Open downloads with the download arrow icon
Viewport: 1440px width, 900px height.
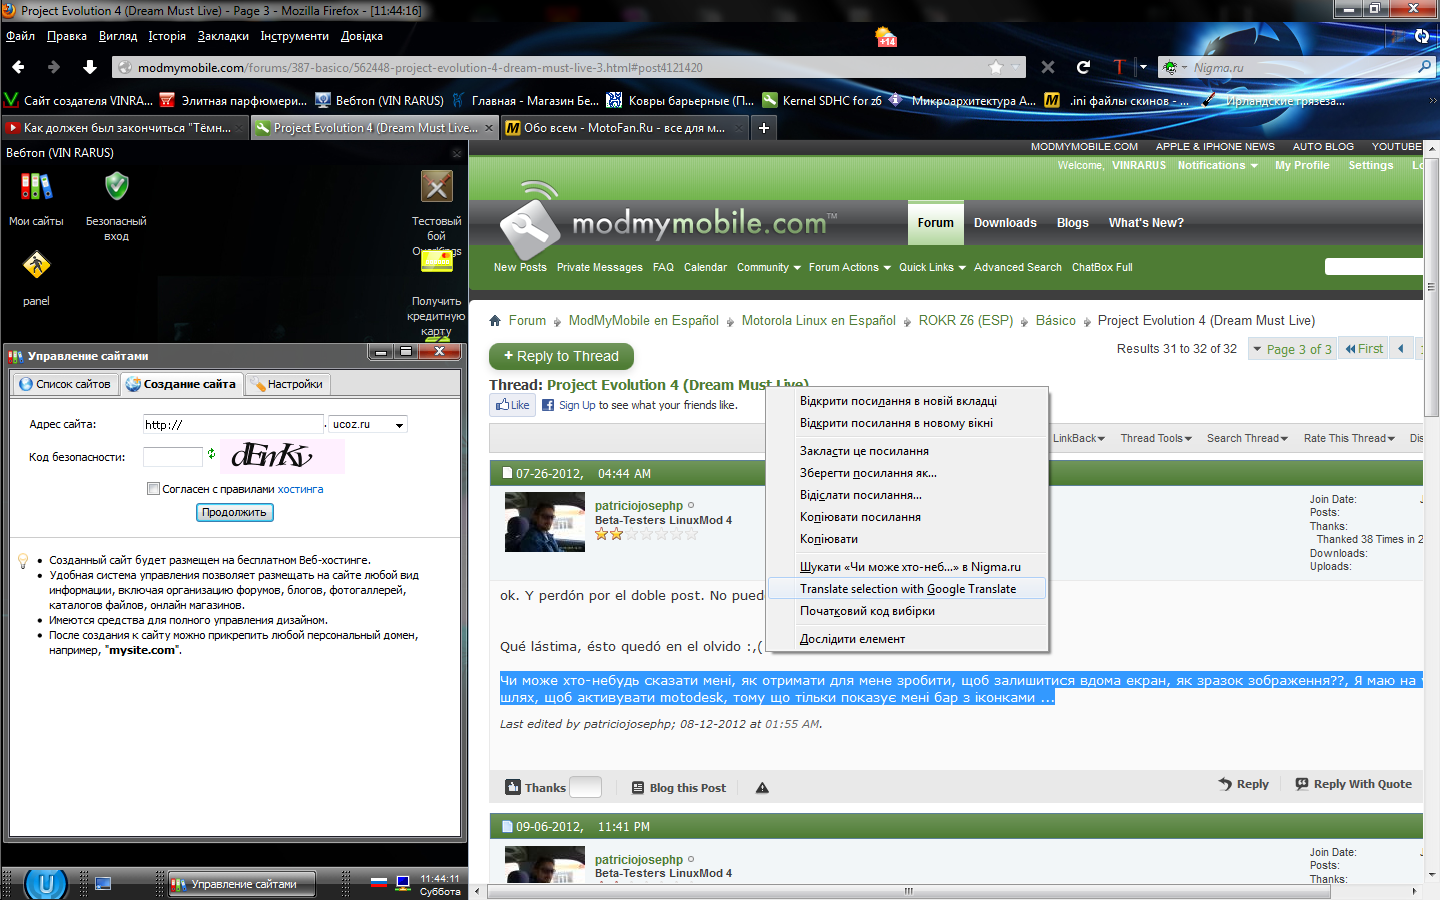pyautogui.click(x=90, y=67)
